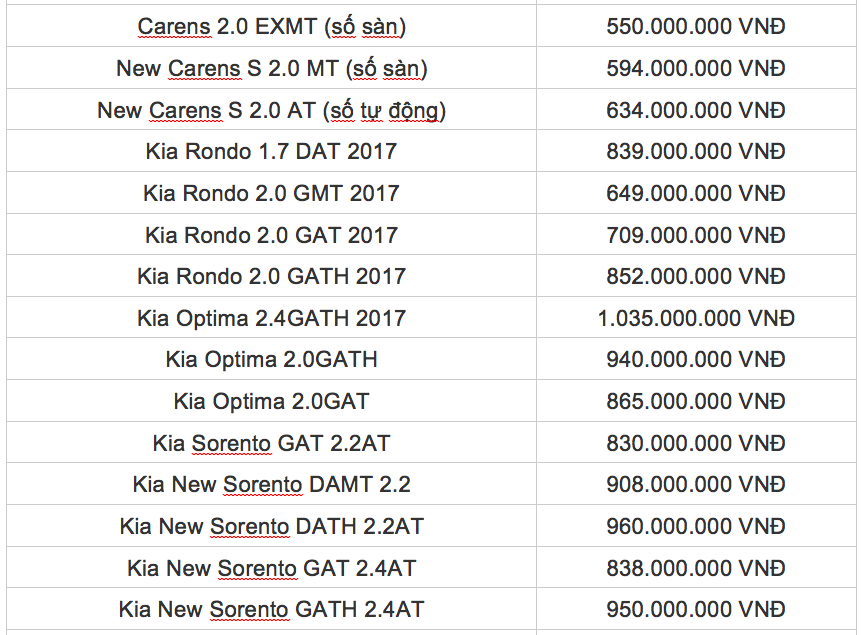This screenshot has height=635, width=862.
Task: Select the 550.000.000 VNĐ price cell
Action: (696, 27)
